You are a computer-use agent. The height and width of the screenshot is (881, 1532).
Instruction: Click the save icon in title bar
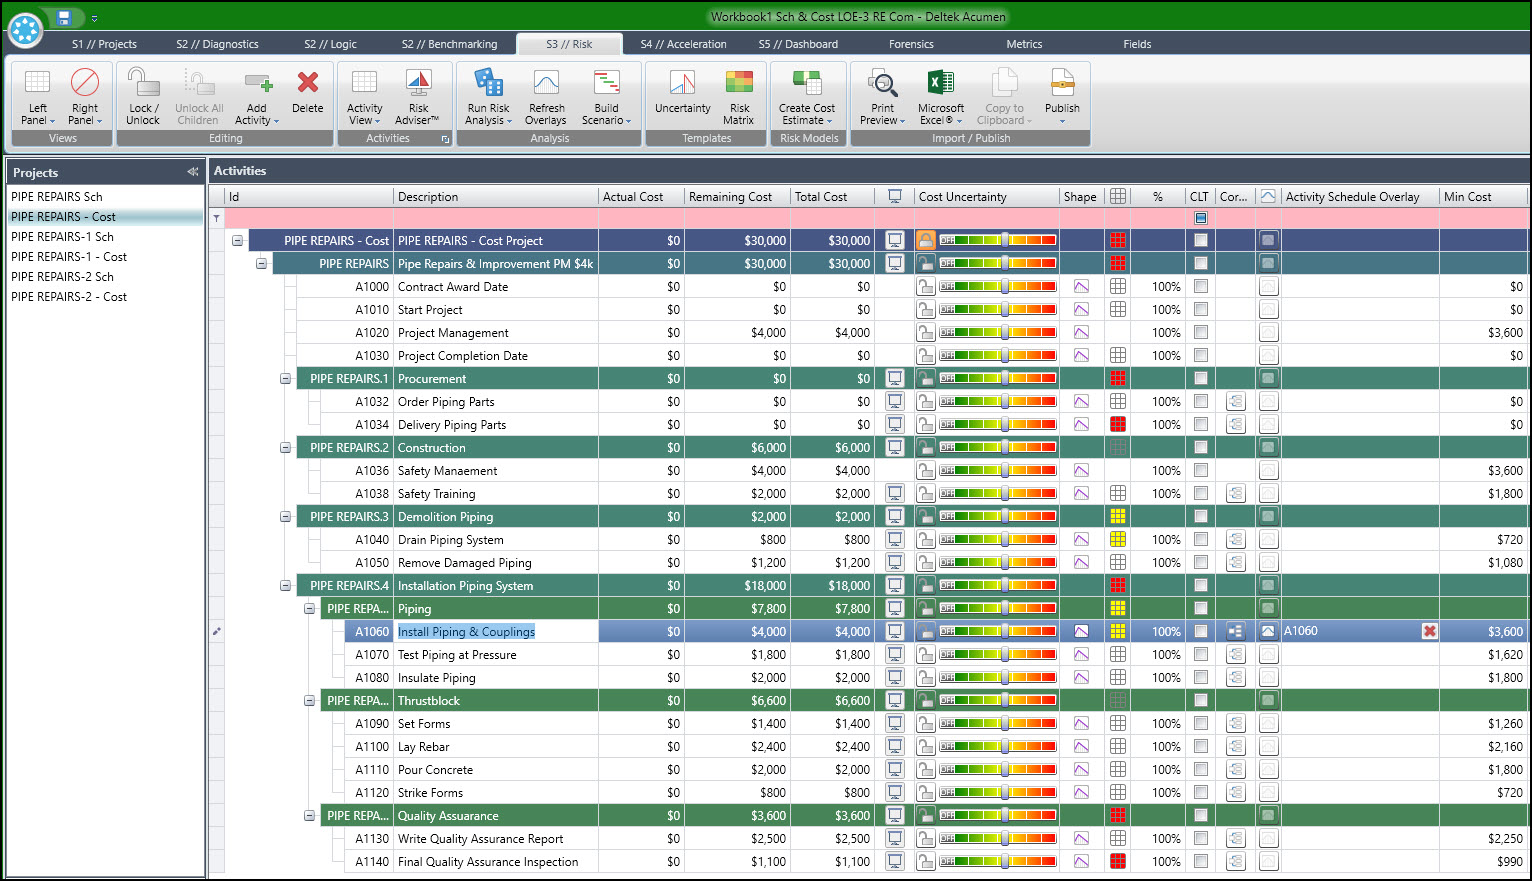(64, 17)
